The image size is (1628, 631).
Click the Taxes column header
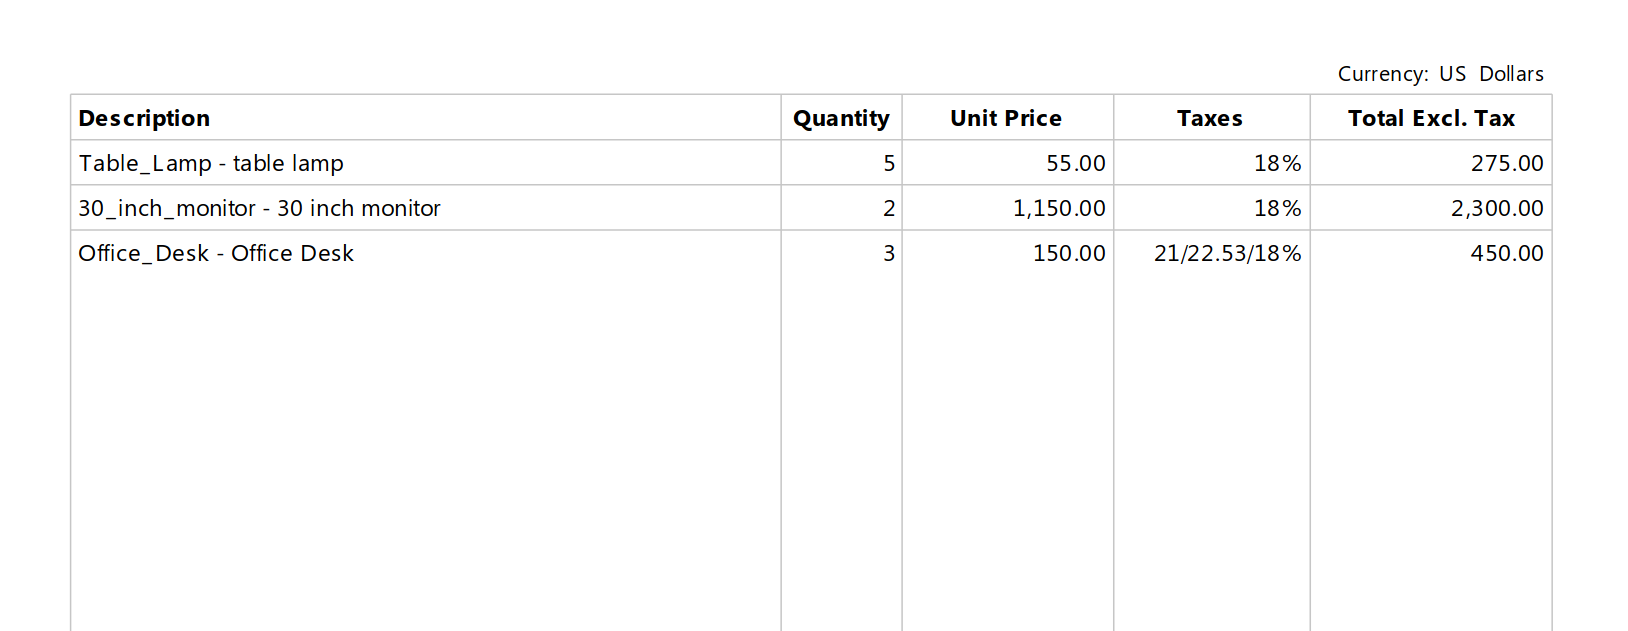pos(1210,118)
